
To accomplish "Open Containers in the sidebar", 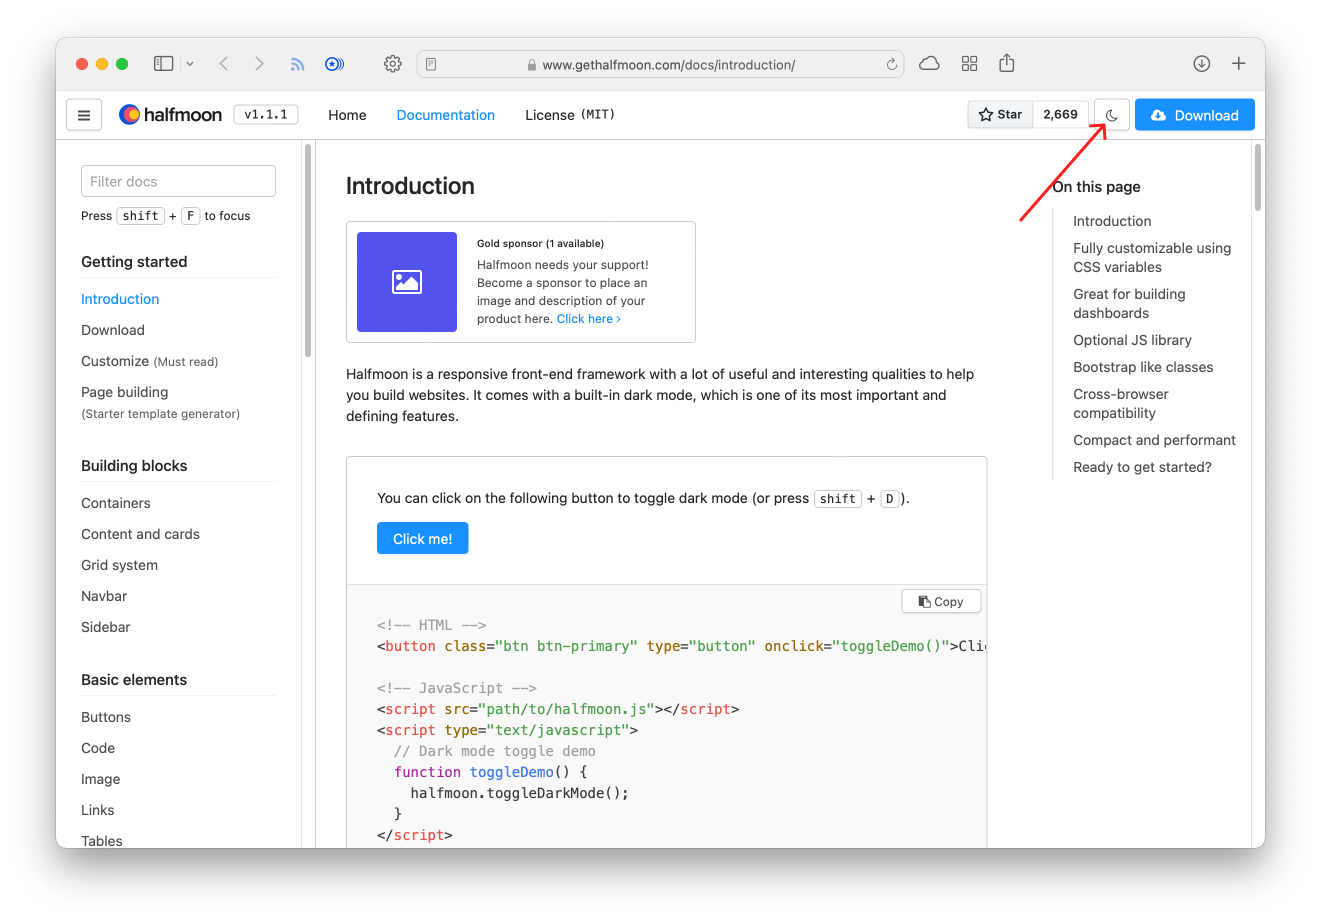I will (x=116, y=503).
